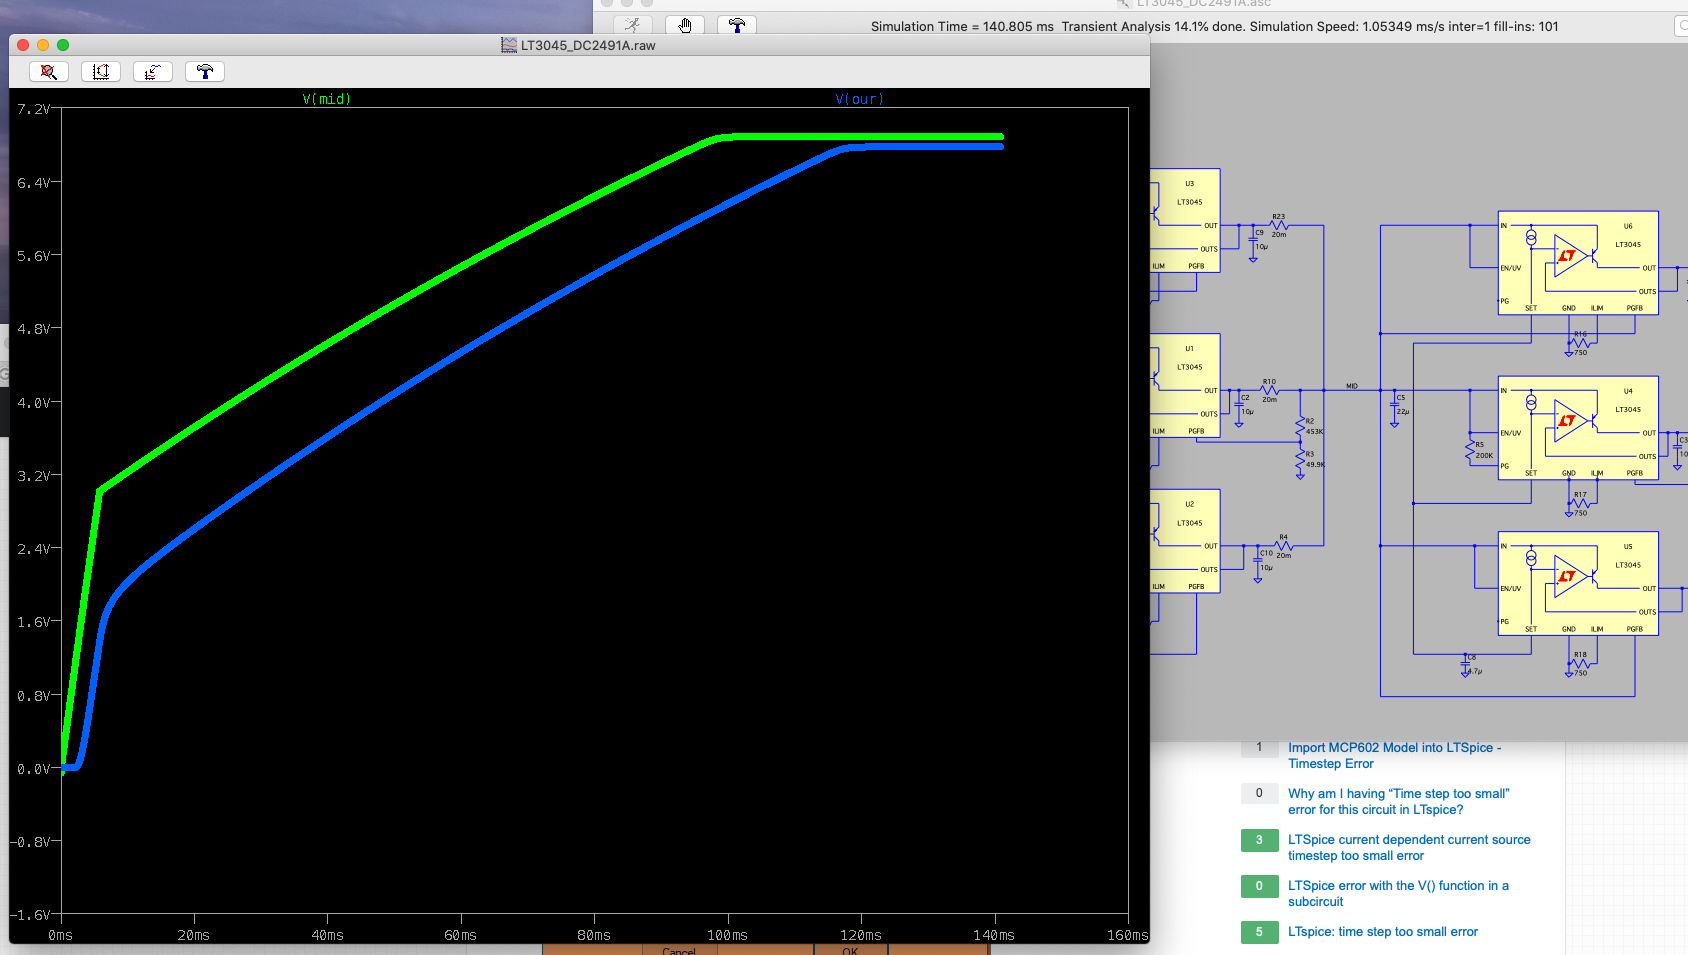Viewport: 1688px width, 955px height.
Task: Select the U2 LT3045 block in schematic
Action: pyautogui.click(x=1185, y=541)
